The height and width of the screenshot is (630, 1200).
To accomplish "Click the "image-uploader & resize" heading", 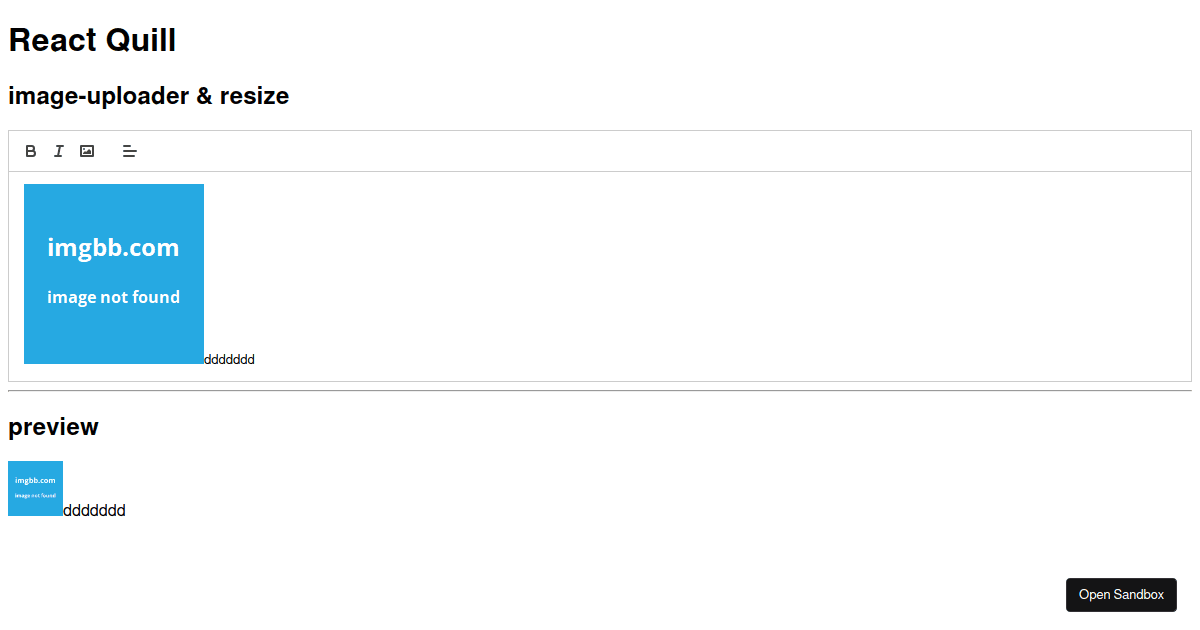I will (x=148, y=96).
